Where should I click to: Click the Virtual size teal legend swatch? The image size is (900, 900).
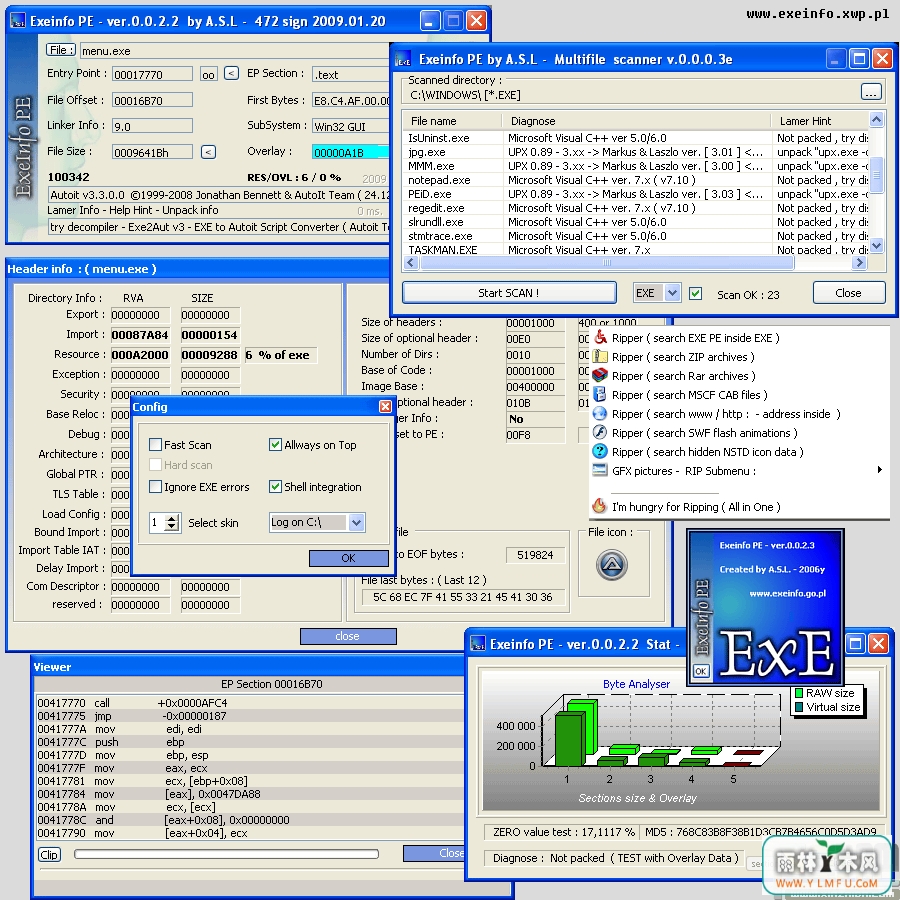tap(798, 707)
